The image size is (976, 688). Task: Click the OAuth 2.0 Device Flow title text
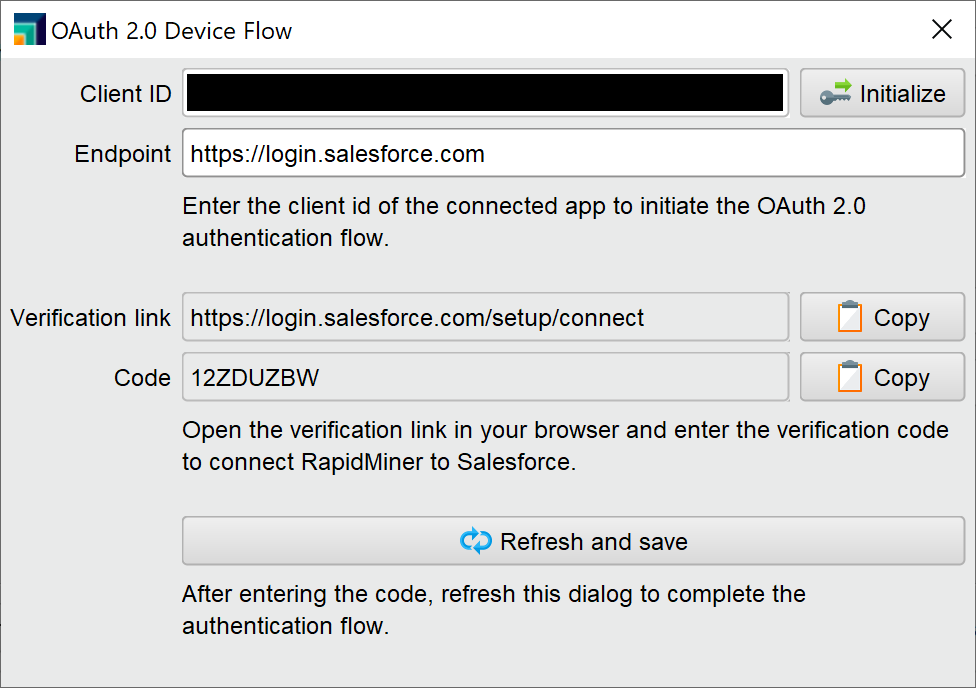[175, 30]
